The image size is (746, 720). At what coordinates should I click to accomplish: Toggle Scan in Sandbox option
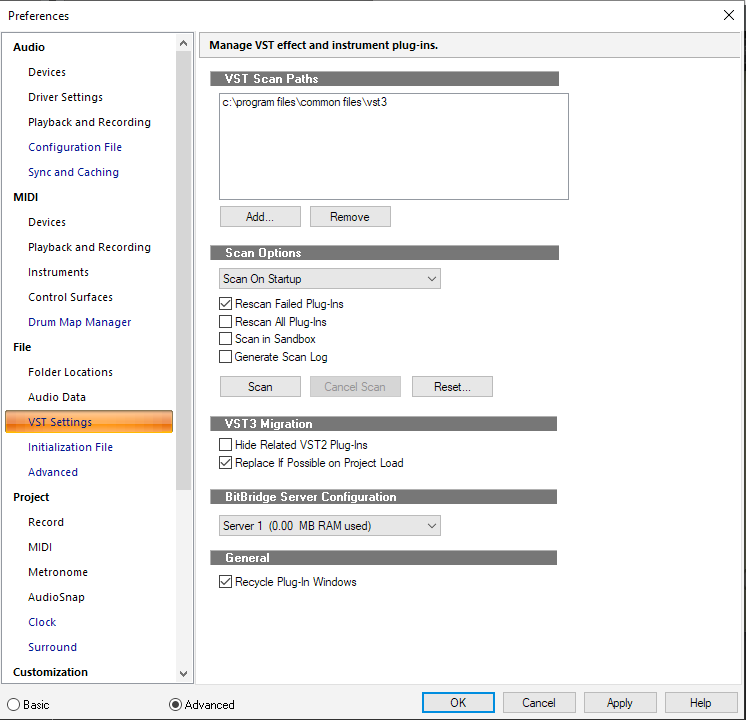[x=226, y=339]
